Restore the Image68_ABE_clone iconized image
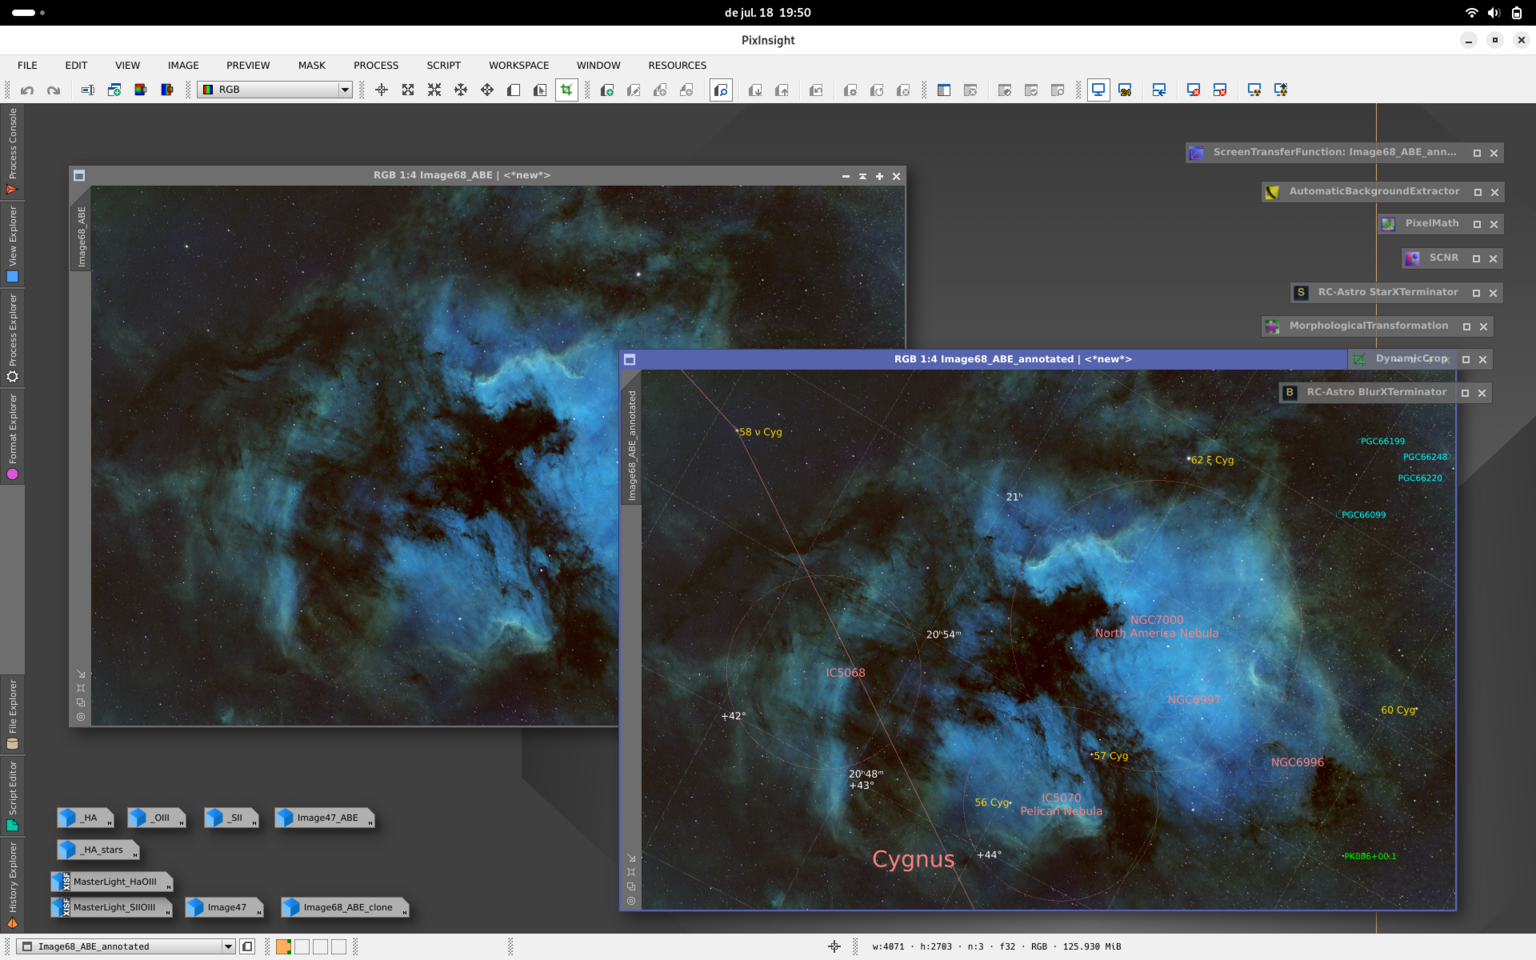The image size is (1536, 960). coord(345,908)
